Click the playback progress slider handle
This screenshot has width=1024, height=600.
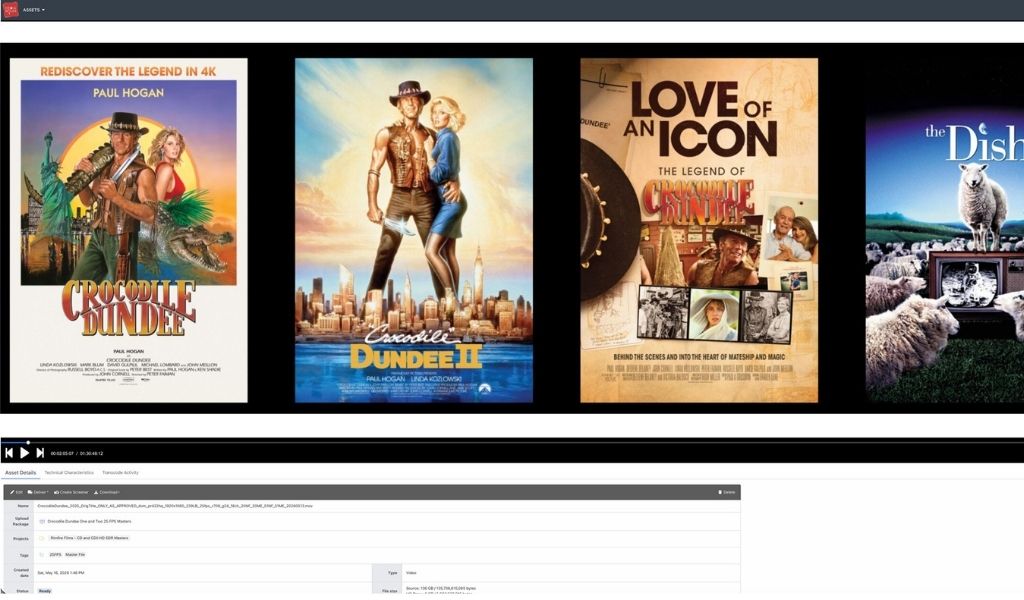(x=28, y=442)
